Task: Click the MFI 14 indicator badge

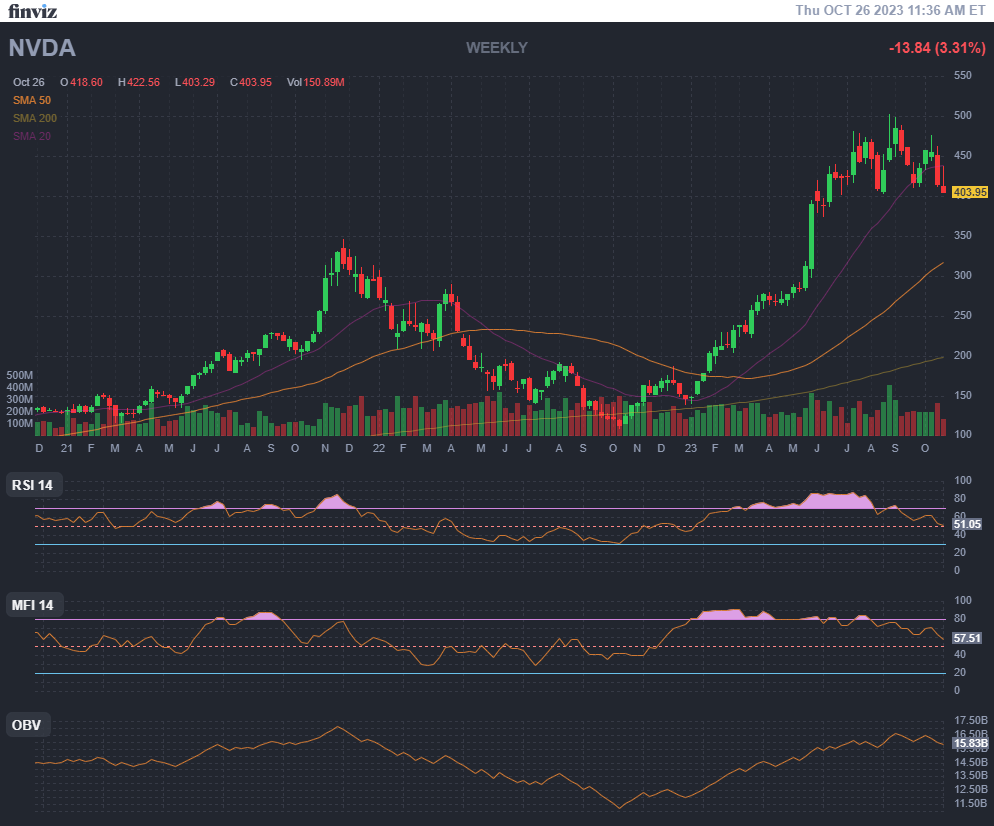Action: click(x=33, y=605)
